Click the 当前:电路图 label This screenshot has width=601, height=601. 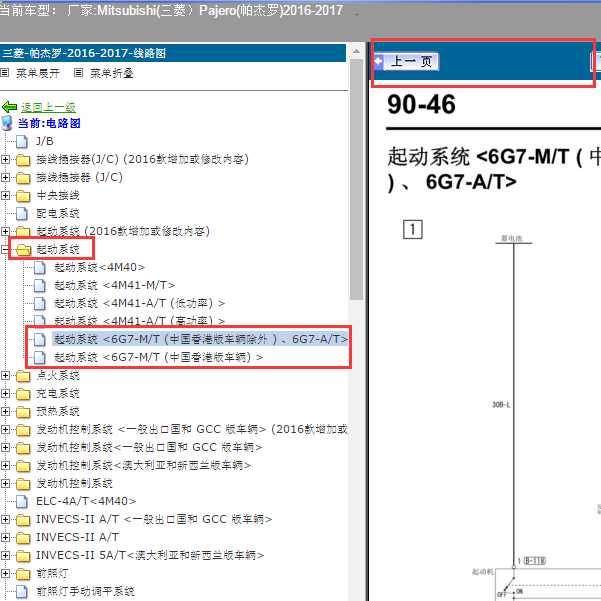click(x=49, y=123)
